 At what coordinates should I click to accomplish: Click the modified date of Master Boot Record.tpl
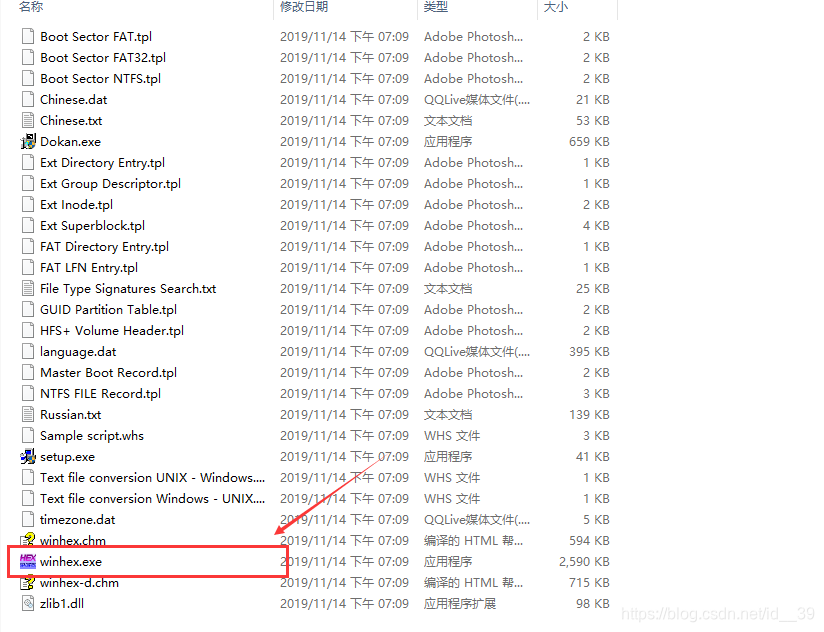click(344, 372)
